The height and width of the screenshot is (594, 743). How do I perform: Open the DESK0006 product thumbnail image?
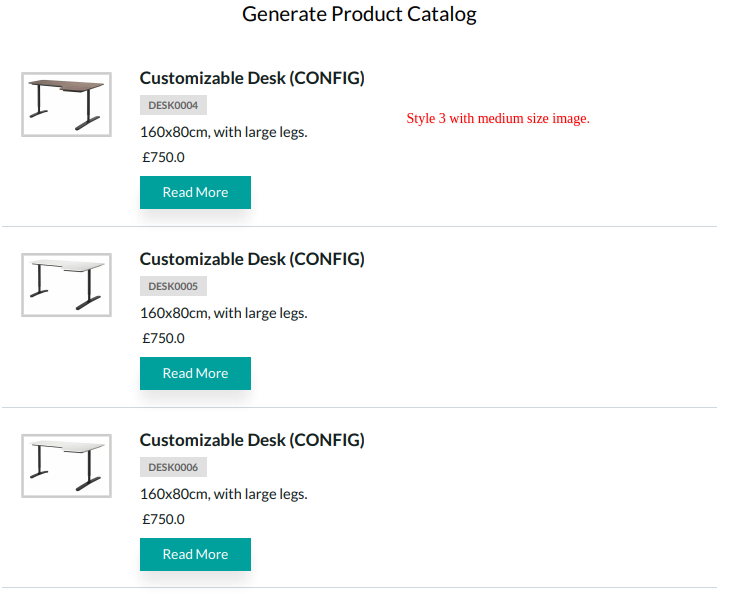[66, 466]
